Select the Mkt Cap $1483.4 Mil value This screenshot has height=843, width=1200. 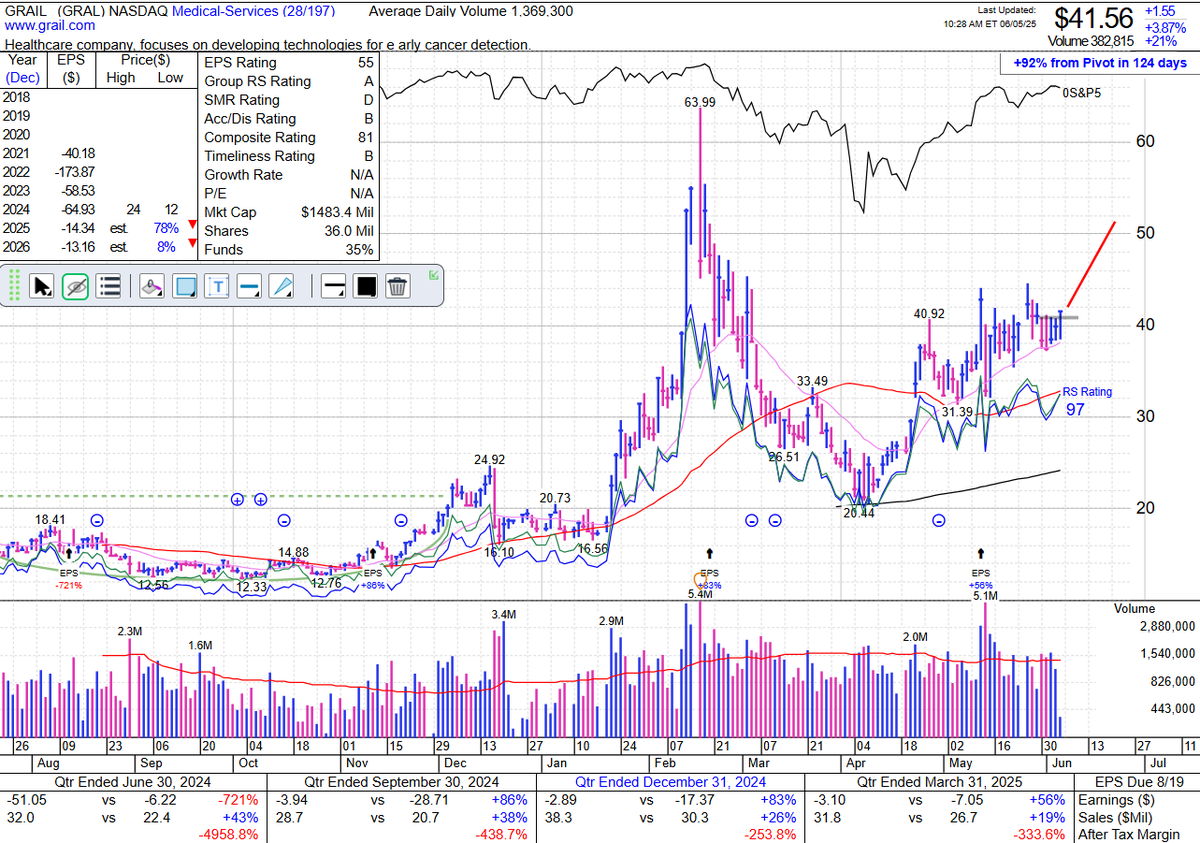[337, 212]
